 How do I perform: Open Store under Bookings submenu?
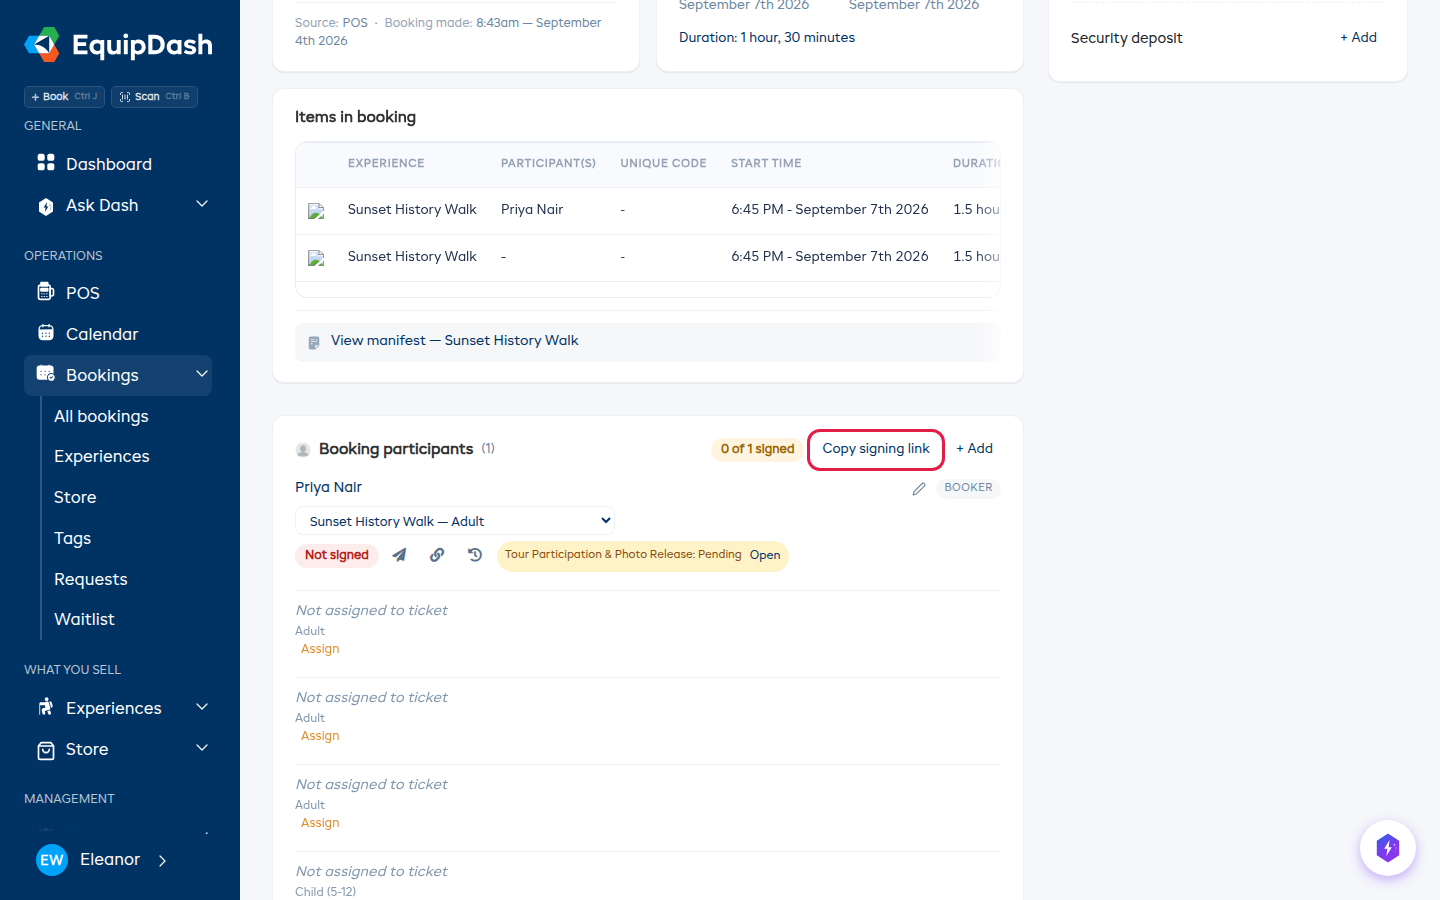click(x=75, y=497)
